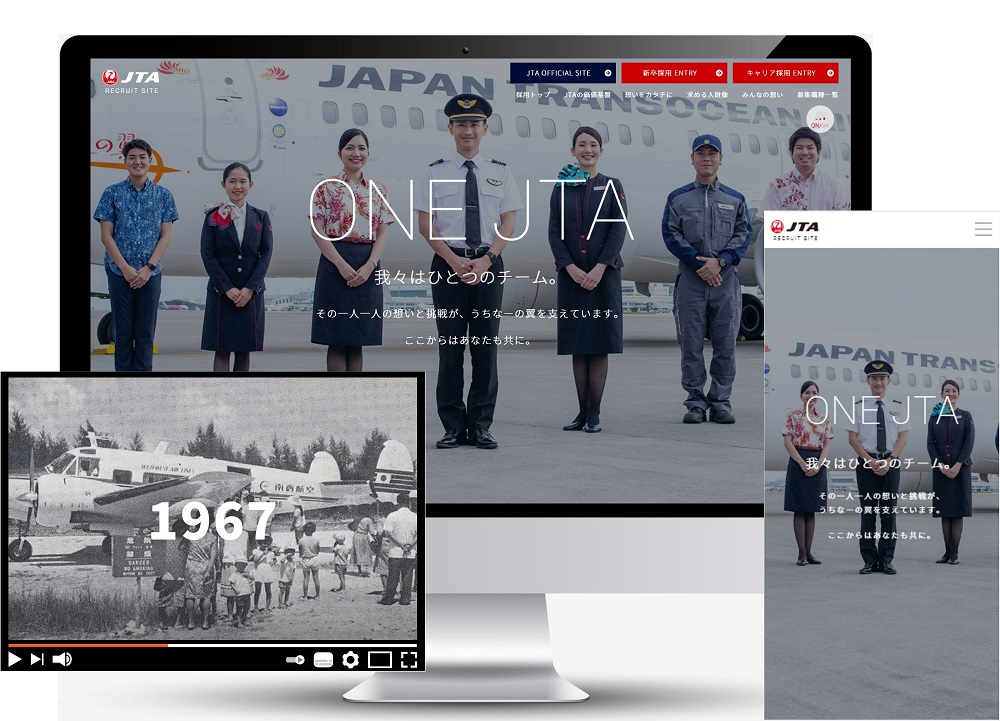Select the 募集職種一覧 menu link
This screenshot has height=721, width=1000.
tap(820, 95)
